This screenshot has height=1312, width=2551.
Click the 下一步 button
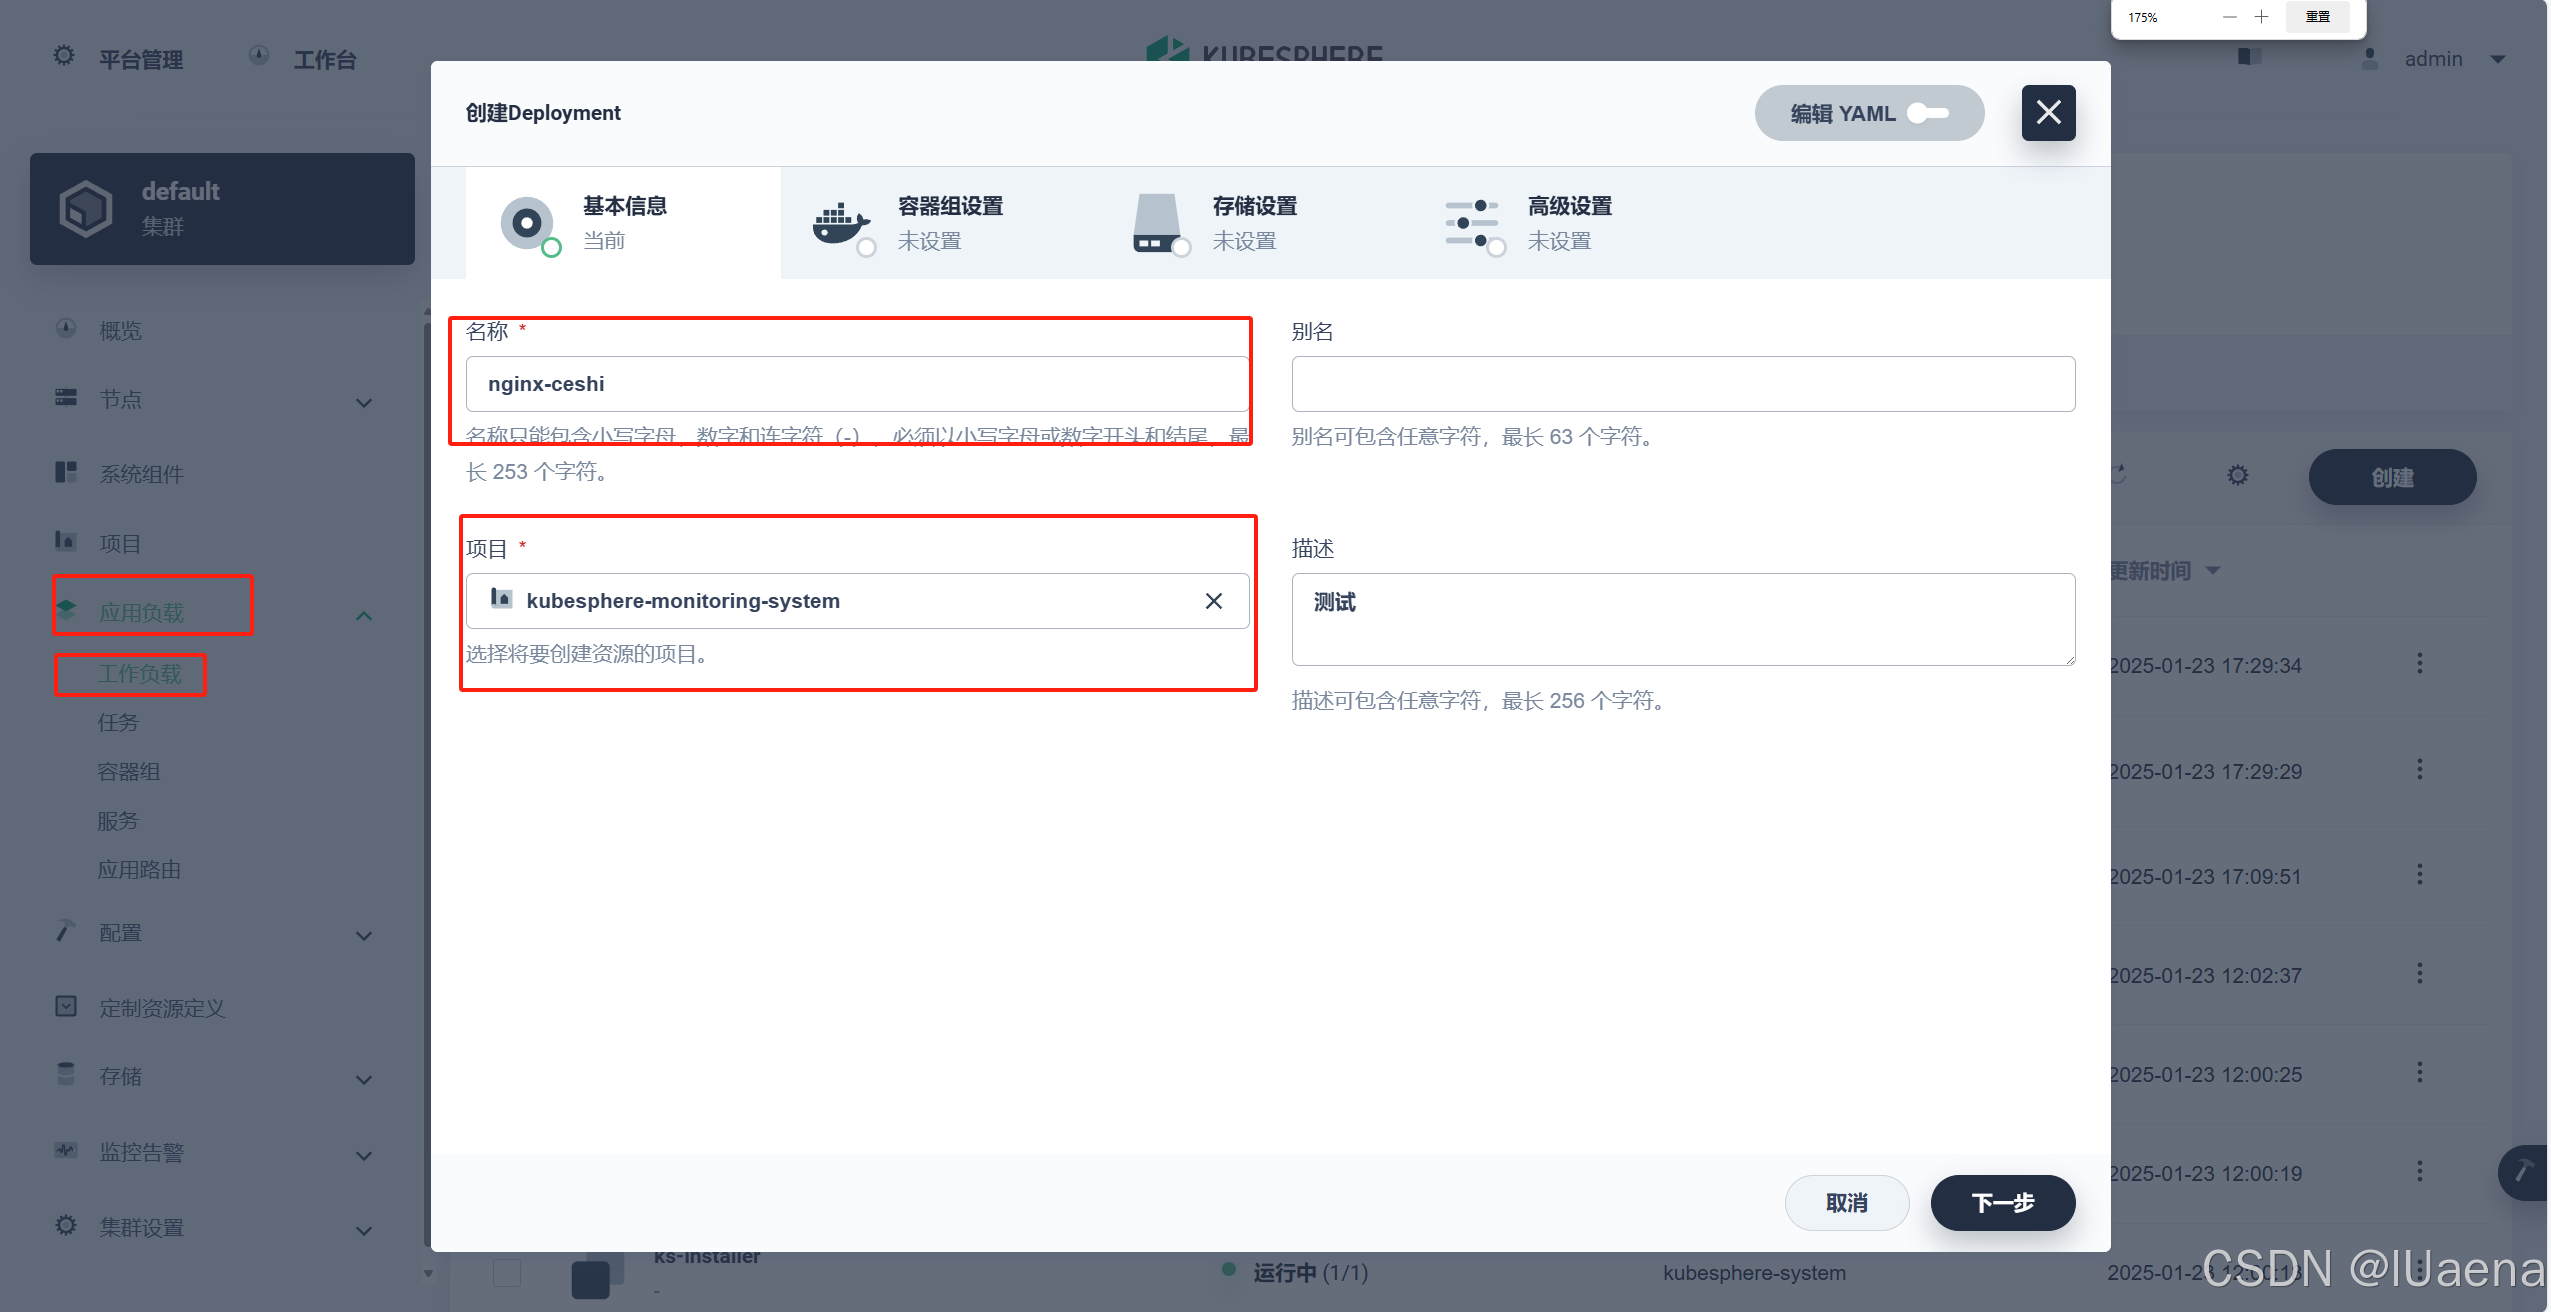click(2002, 1203)
